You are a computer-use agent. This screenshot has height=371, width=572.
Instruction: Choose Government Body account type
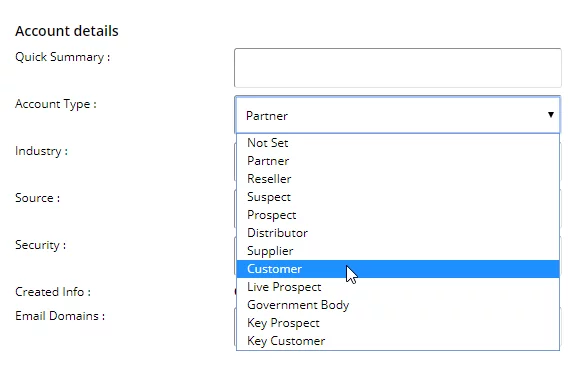398,305
